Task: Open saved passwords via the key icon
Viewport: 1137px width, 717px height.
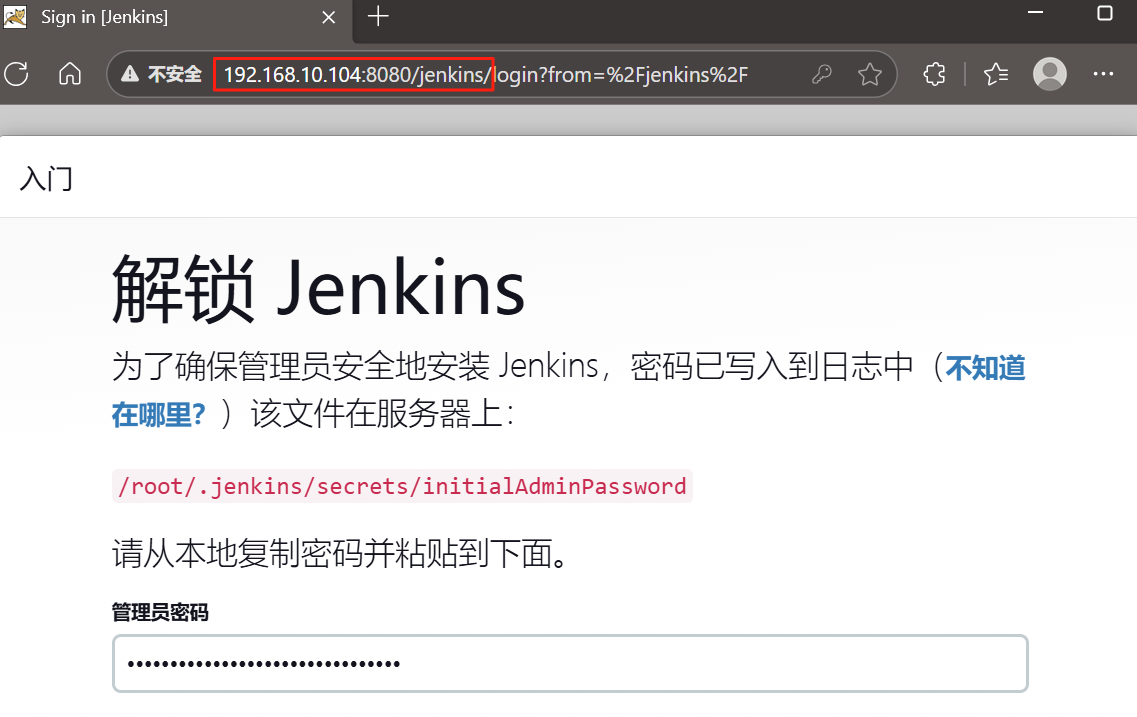Action: [x=822, y=74]
